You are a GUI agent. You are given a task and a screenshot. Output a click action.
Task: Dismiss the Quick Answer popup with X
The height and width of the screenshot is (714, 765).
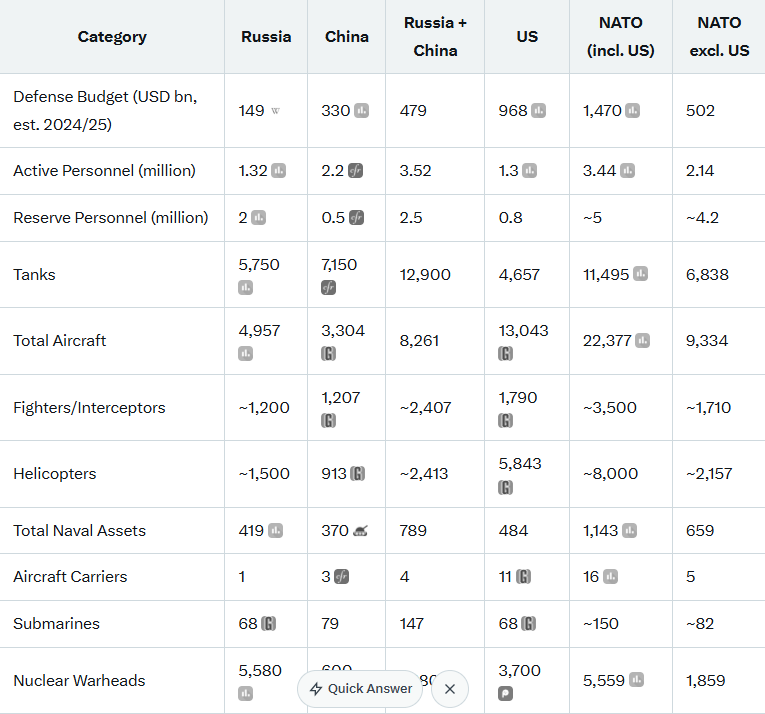coord(450,689)
